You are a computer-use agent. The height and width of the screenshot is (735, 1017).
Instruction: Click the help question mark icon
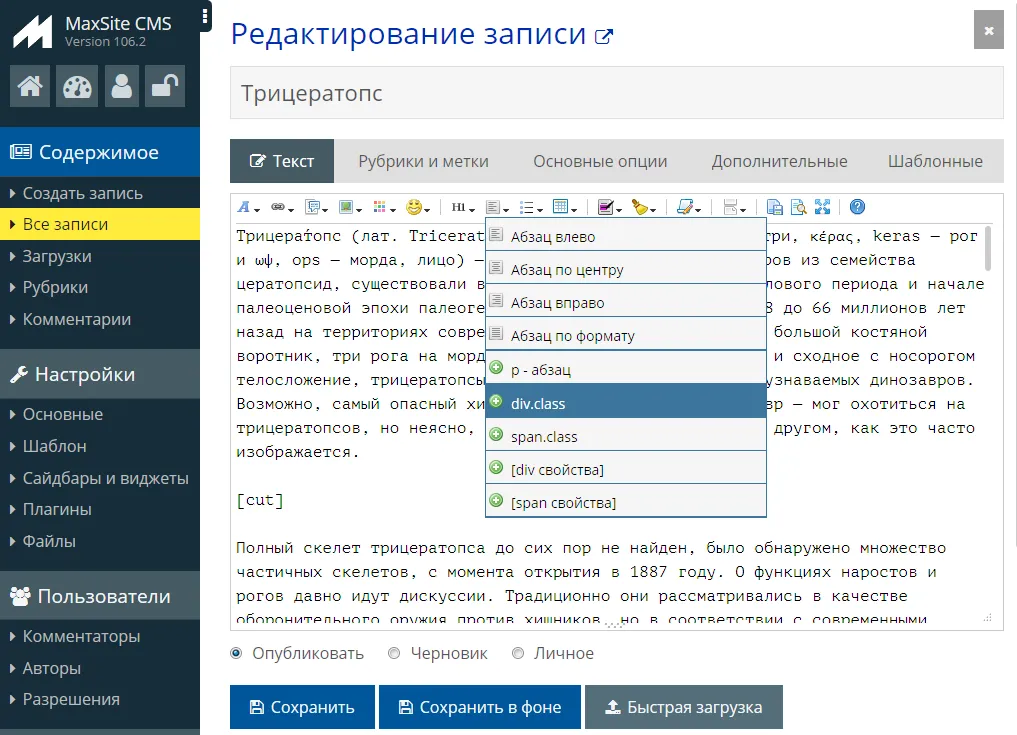point(857,207)
